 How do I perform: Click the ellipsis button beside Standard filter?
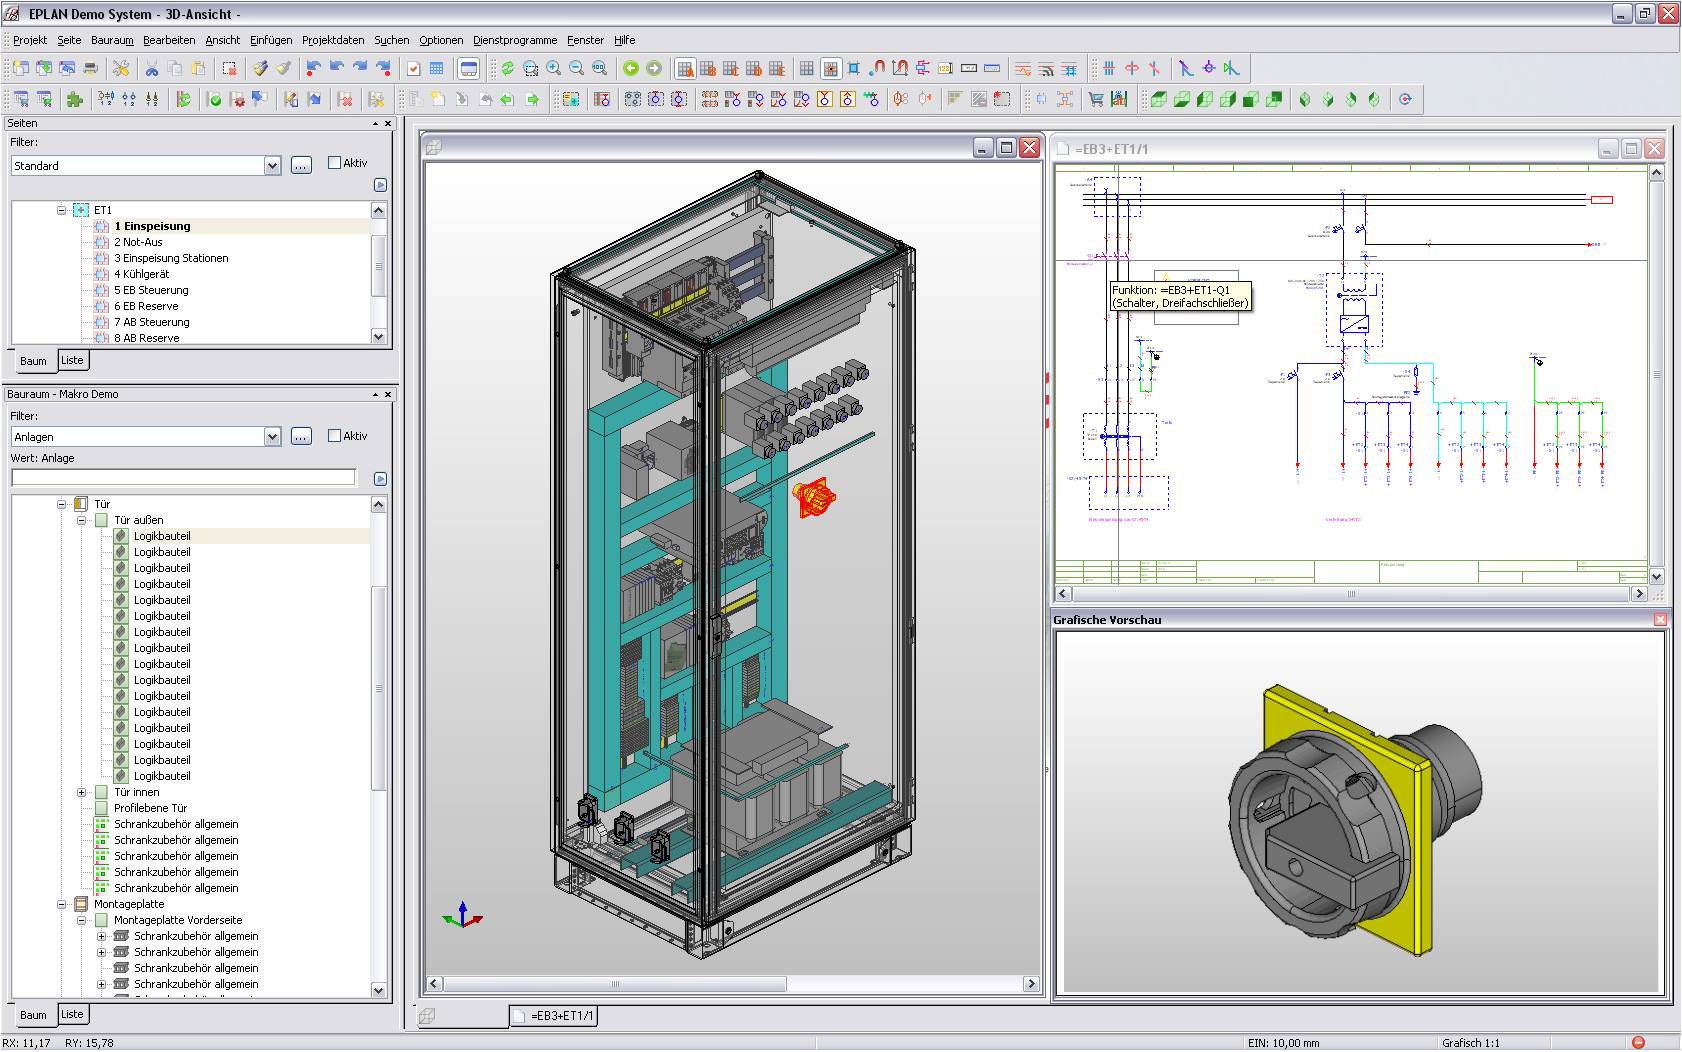[x=301, y=166]
